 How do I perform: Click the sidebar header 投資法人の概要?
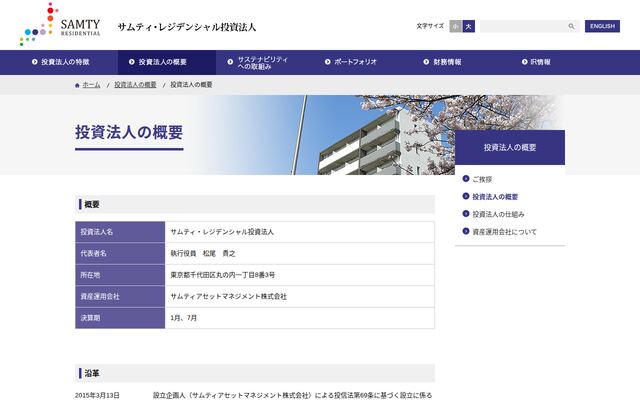click(510, 147)
